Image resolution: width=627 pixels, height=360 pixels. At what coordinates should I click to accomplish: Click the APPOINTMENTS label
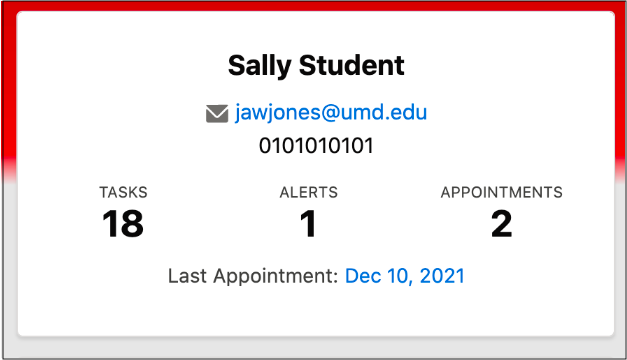click(x=501, y=192)
